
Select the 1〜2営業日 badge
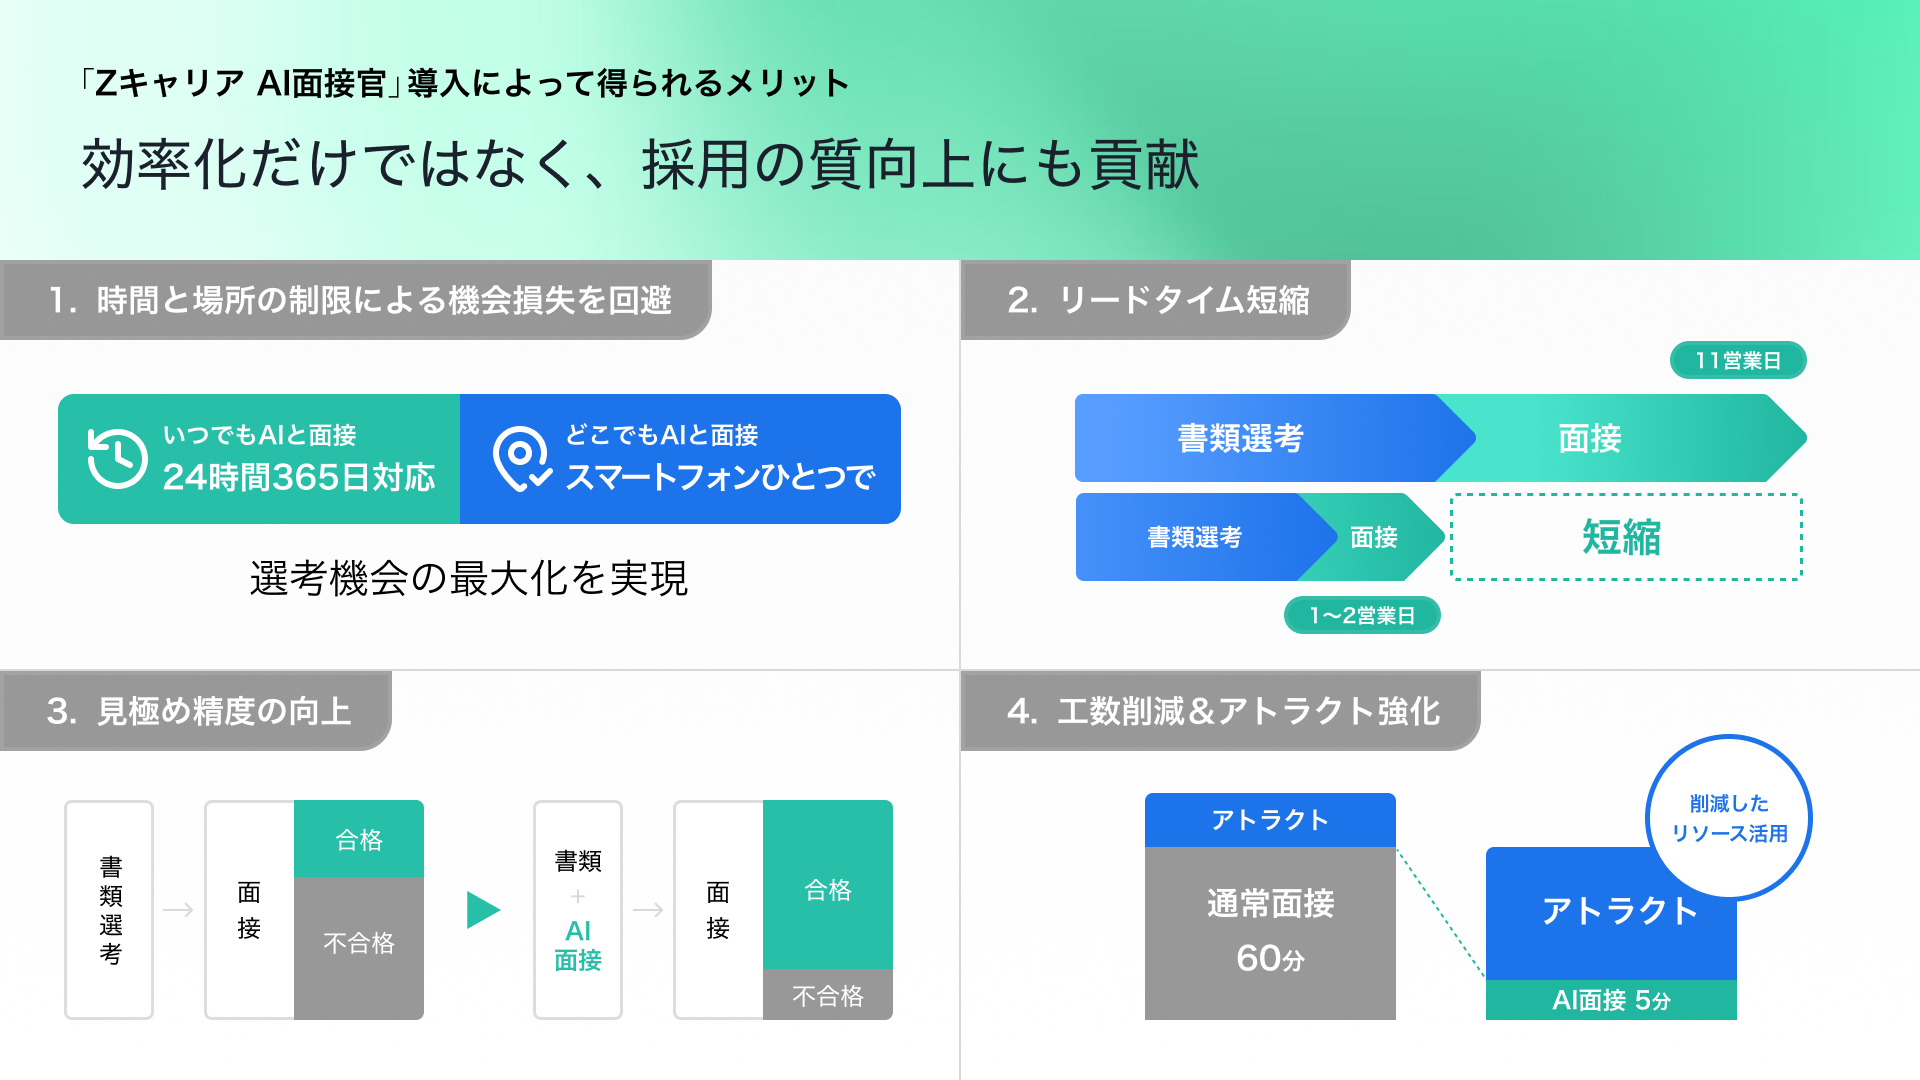1362,616
